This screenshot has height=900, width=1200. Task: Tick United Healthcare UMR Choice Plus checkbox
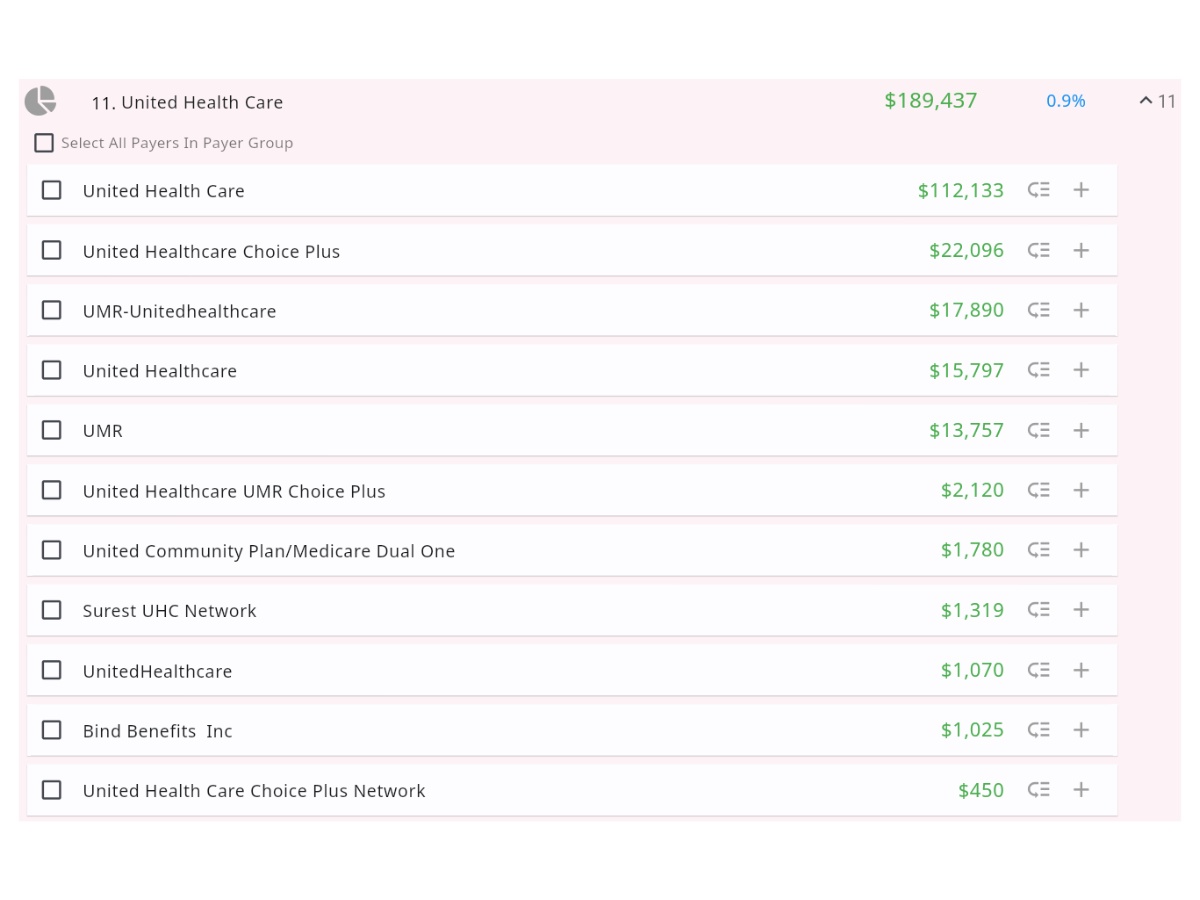[51, 490]
